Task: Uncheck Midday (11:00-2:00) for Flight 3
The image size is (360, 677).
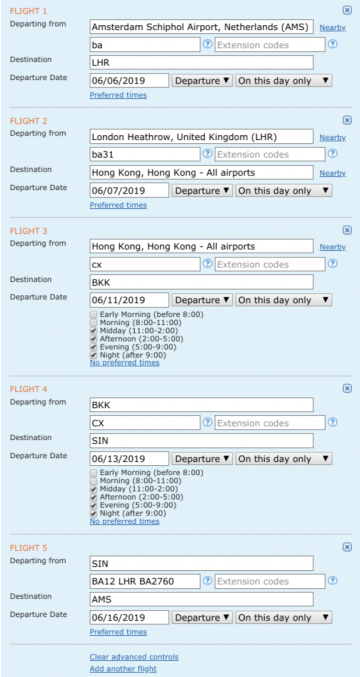Action: [94, 331]
